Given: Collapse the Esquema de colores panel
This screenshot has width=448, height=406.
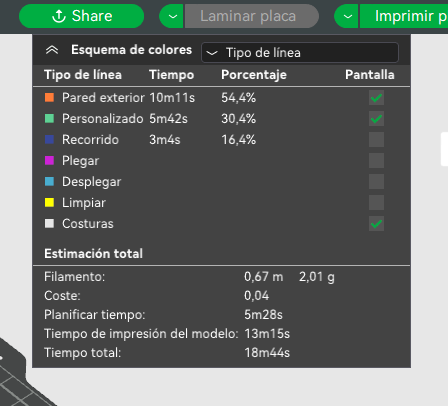Looking at the screenshot, I should [x=52, y=50].
